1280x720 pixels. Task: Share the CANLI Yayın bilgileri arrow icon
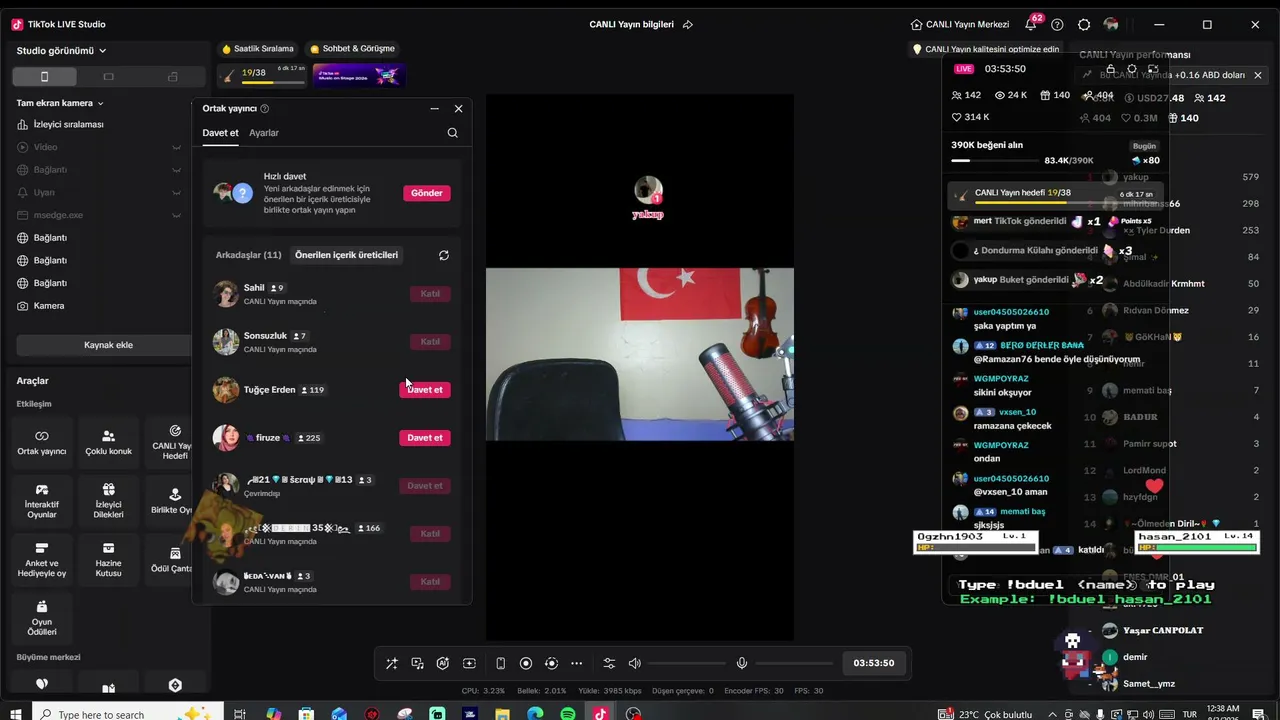687,25
